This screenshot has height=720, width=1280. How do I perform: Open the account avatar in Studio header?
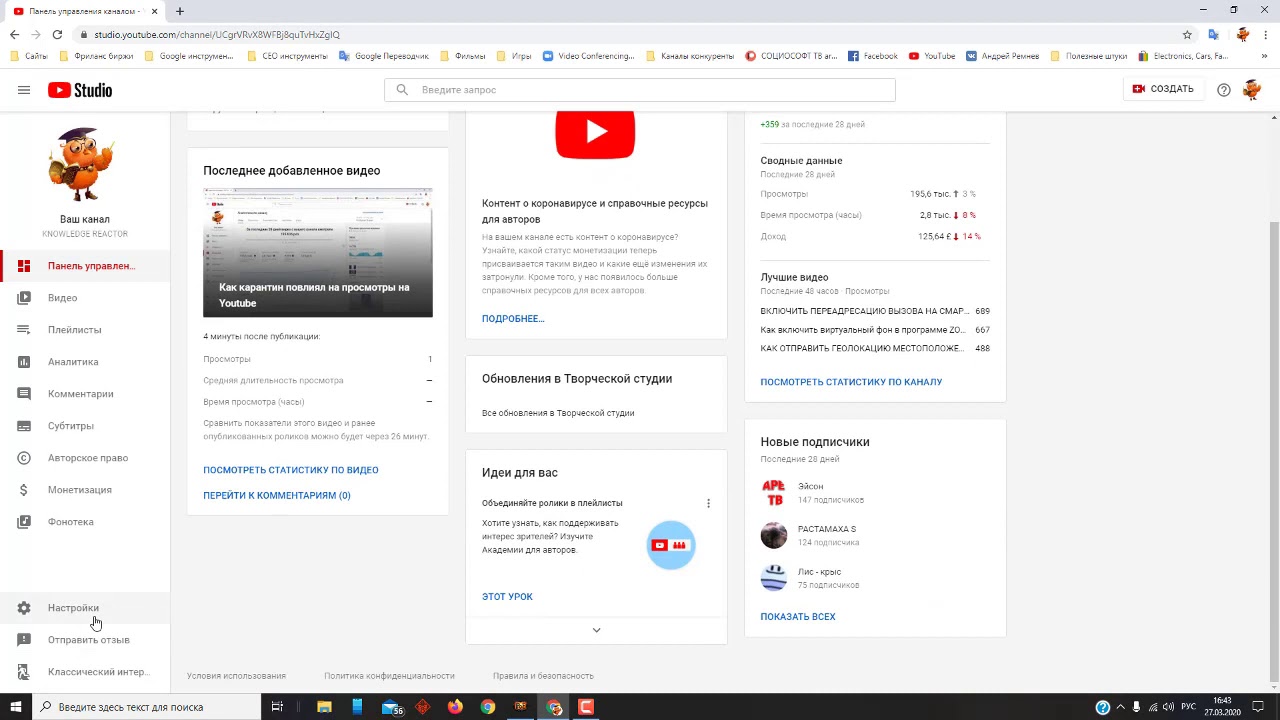click(x=1252, y=90)
